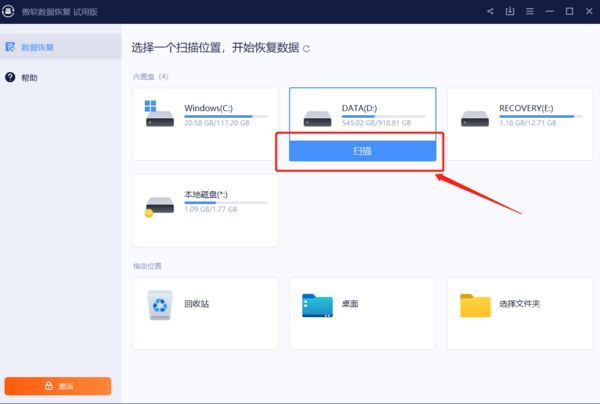Click the blue 扫描 button
The width and height of the screenshot is (600, 404).
[362, 150]
